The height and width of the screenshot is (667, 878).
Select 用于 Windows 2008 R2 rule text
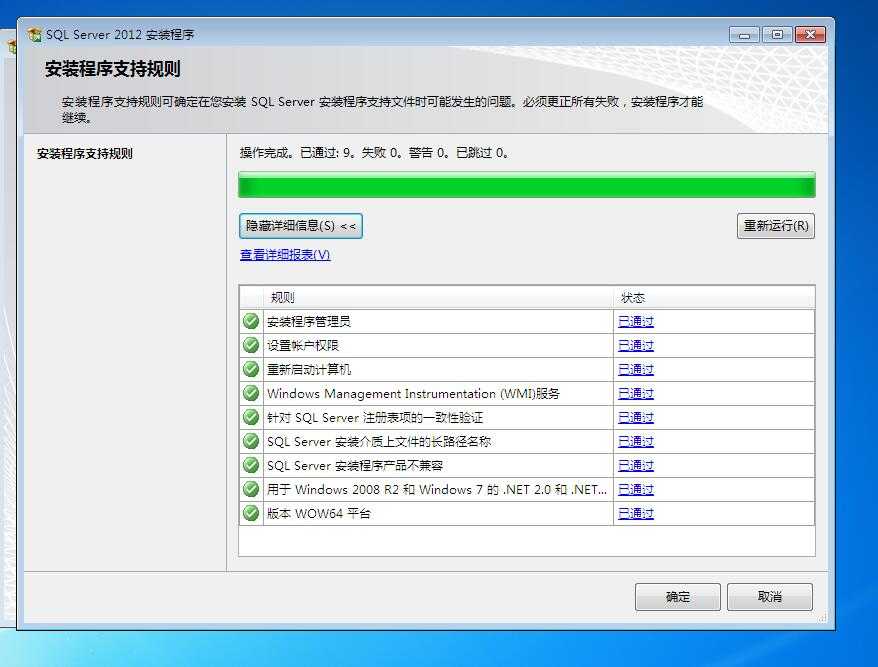[x=437, y=489]
